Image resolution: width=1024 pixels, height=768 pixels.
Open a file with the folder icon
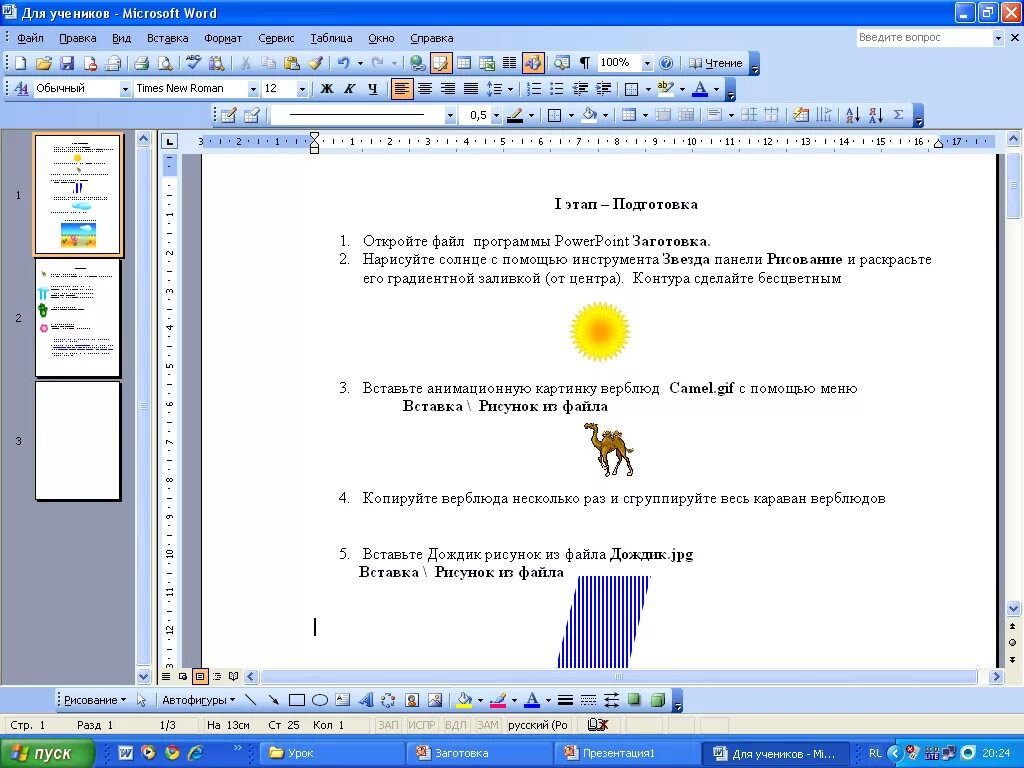pos(44,63)
